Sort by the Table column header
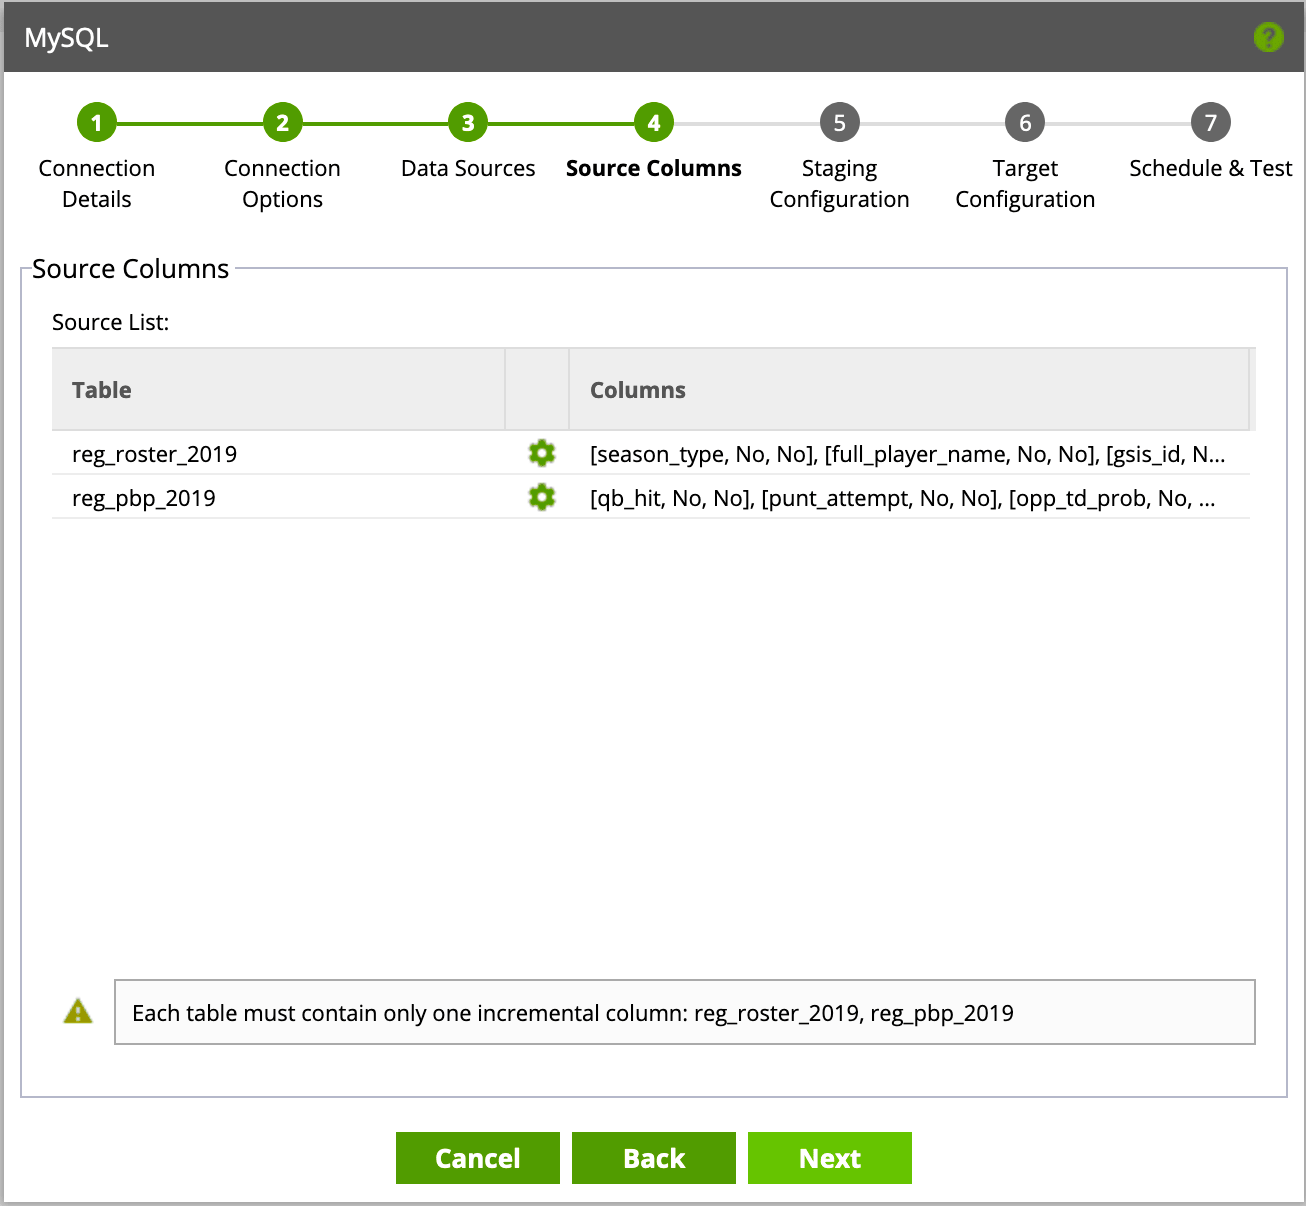Screen dimensions: 1306x1206 coord(279,390)
